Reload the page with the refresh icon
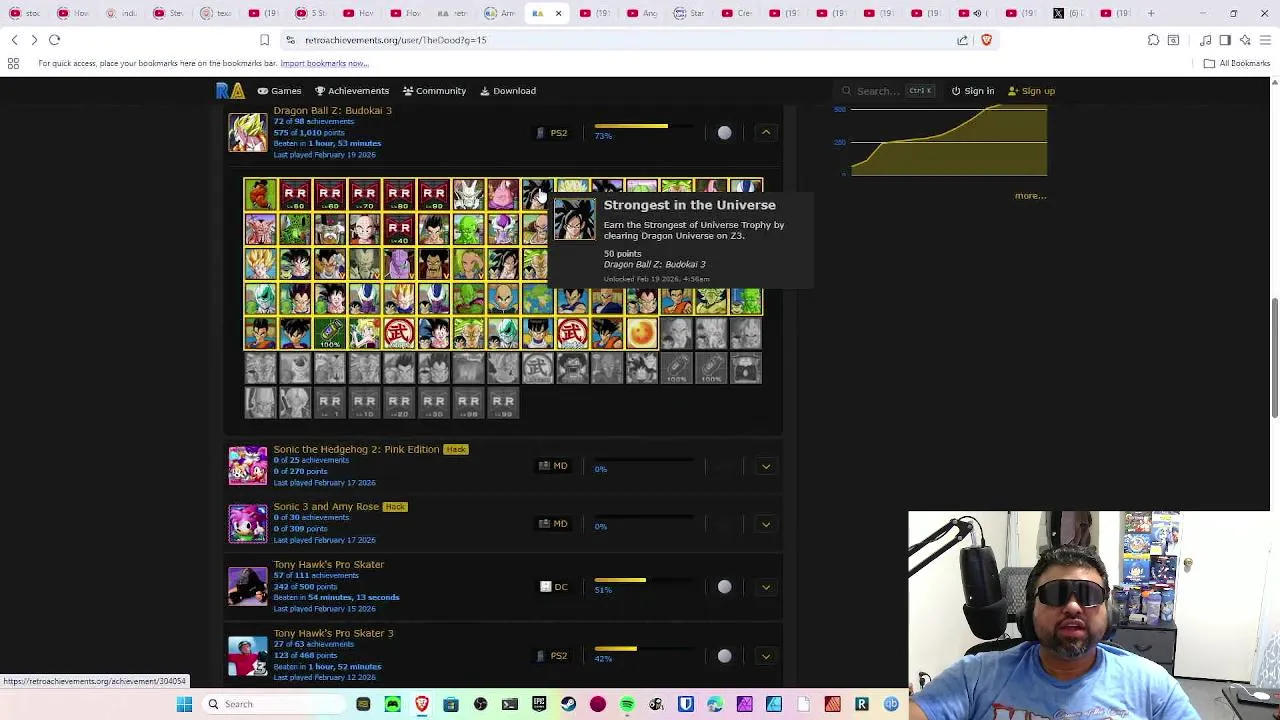The width and height of the screenshot is (1280, 720). (55, 40)
